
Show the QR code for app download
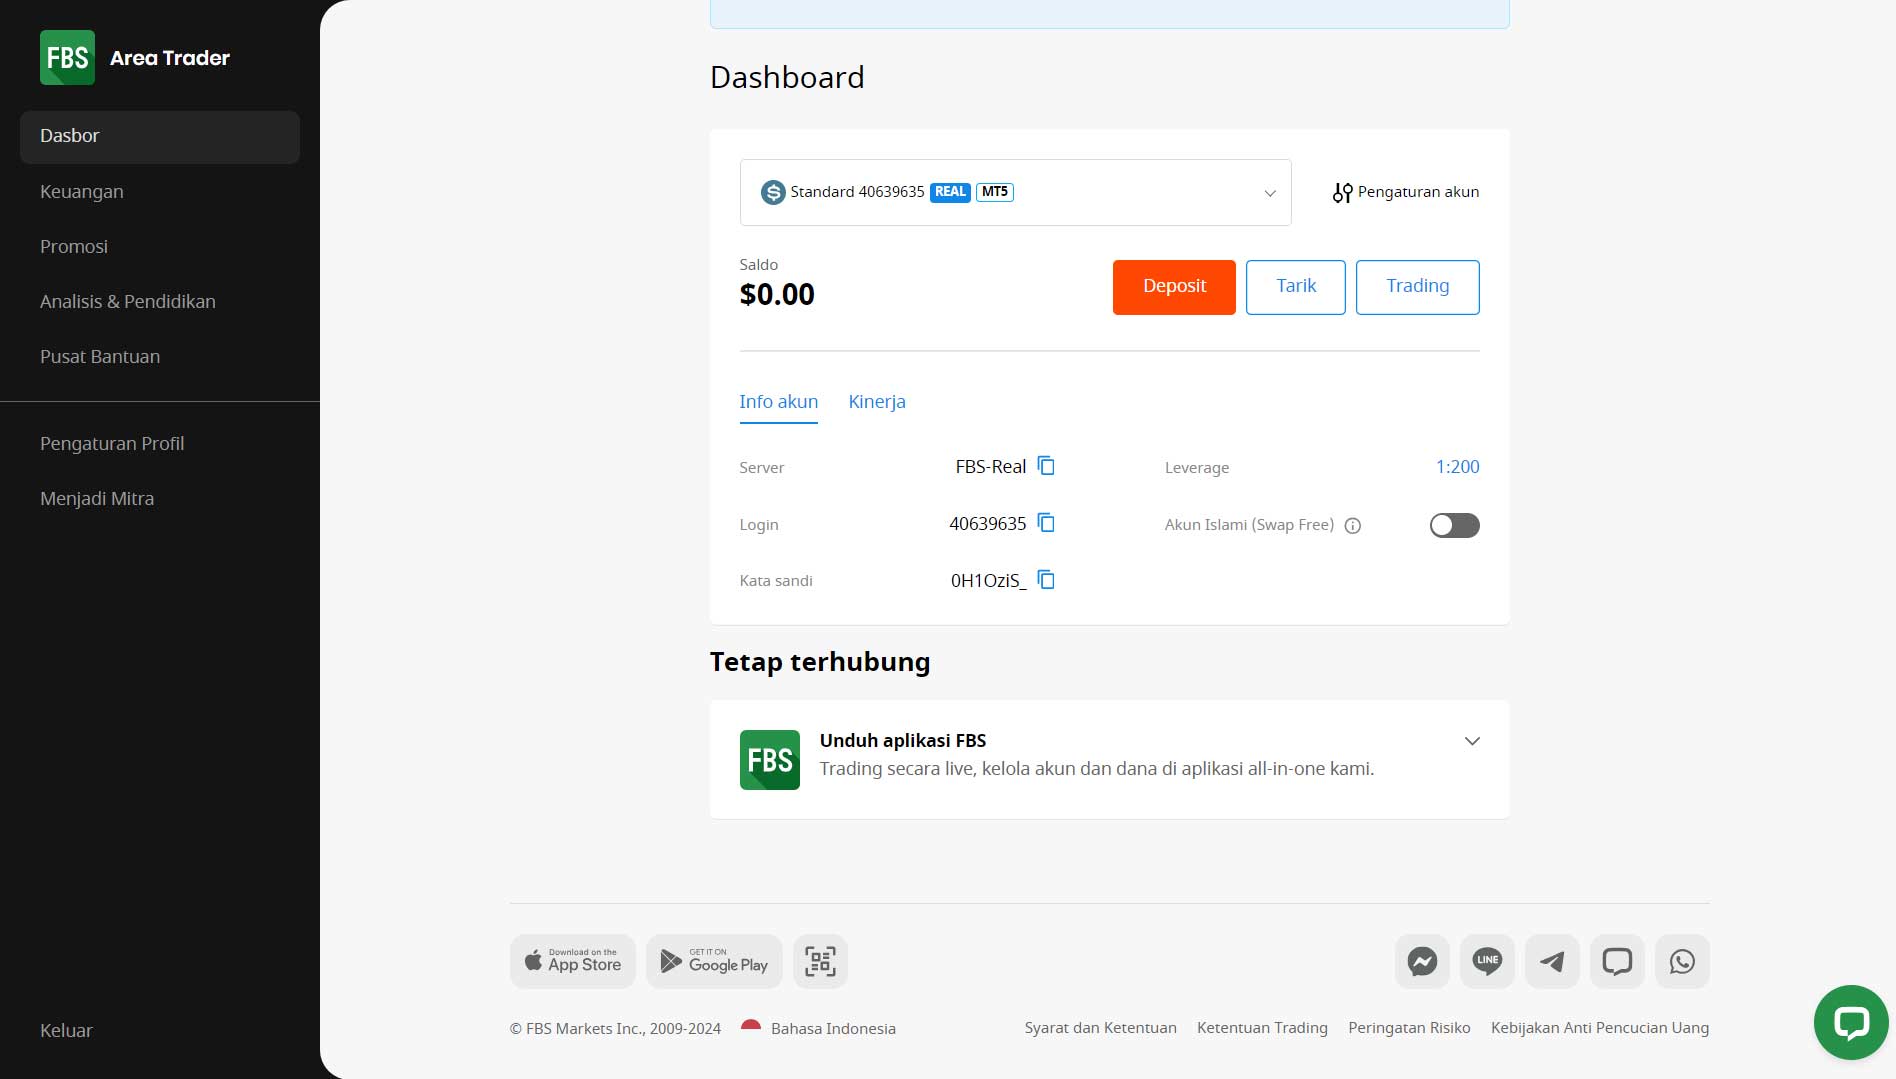[x=820, y=961]
